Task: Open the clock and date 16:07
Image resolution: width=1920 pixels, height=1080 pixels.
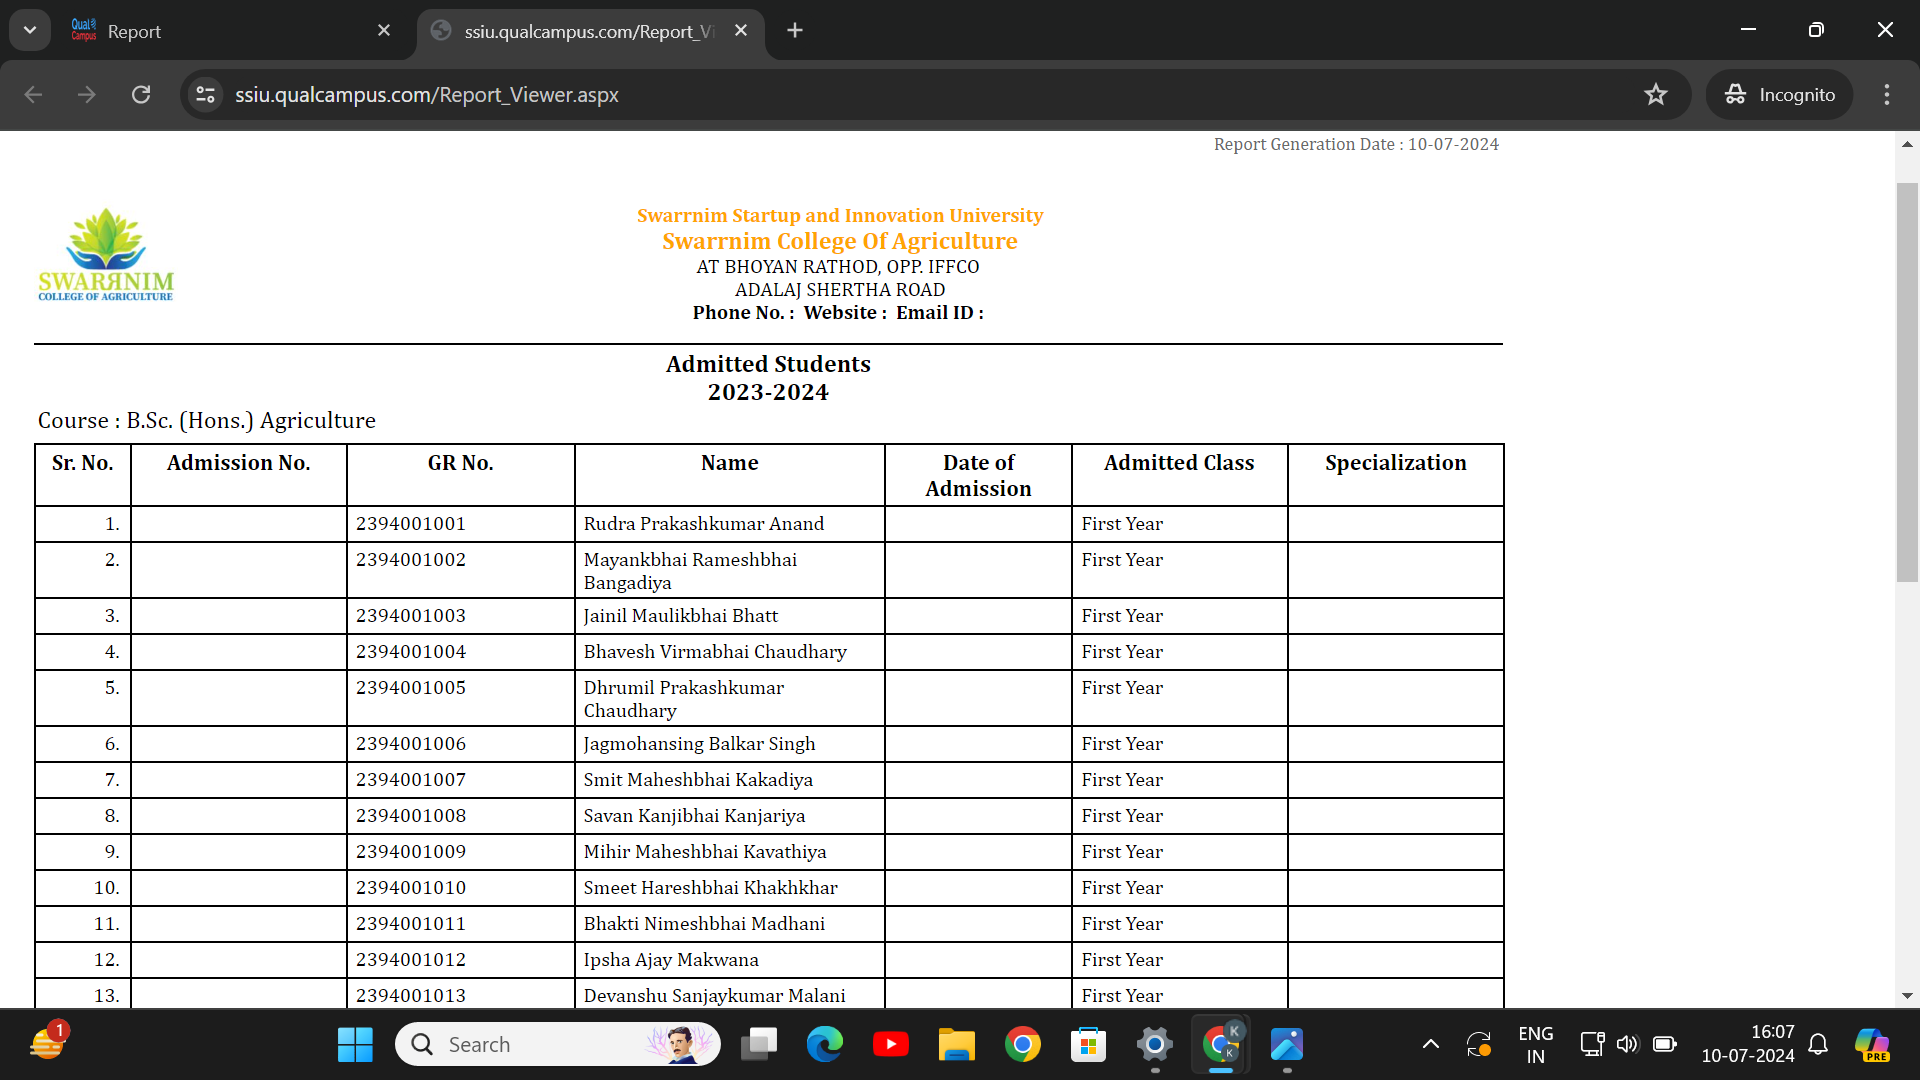Action: 1748,1044
